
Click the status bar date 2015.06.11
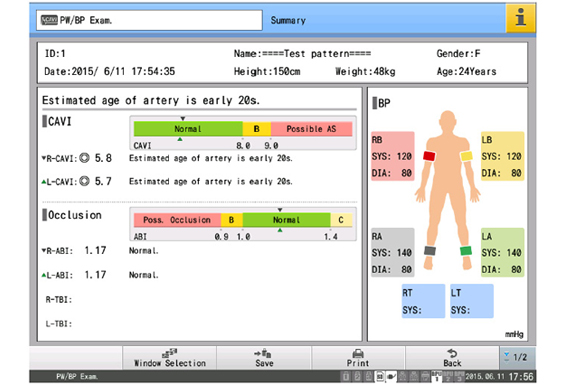(x=485, y=377)
